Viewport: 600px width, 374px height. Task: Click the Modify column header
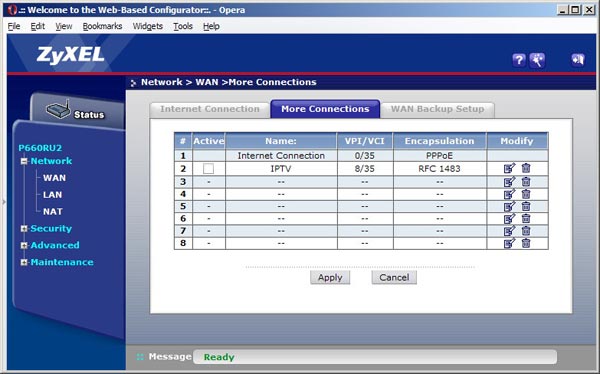click(517, 141)
